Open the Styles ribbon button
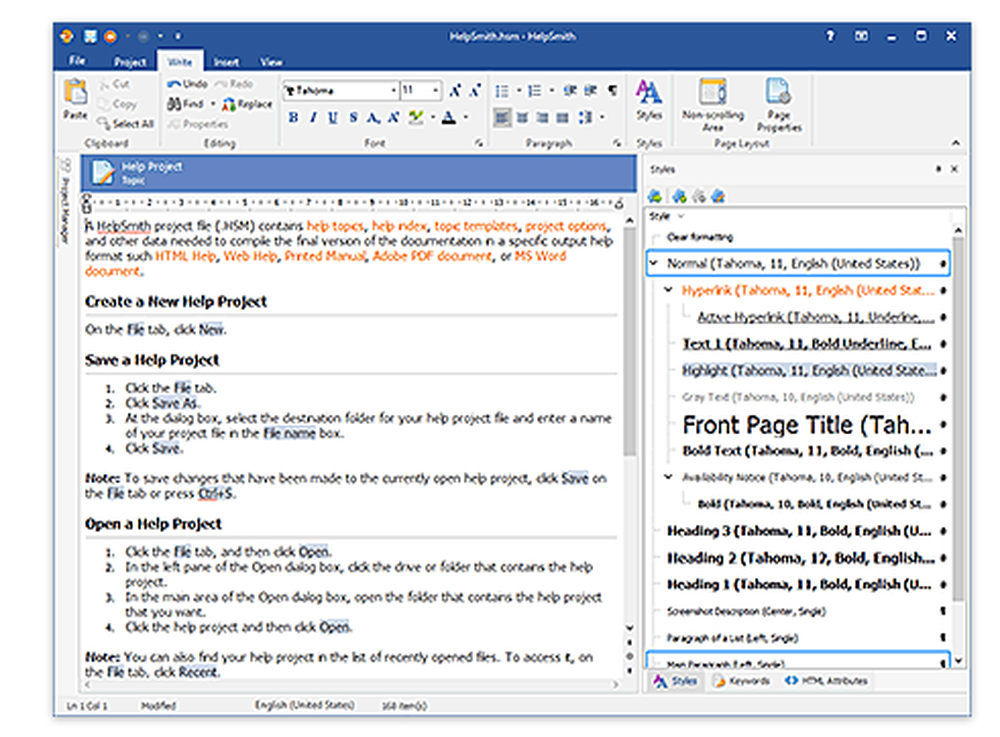The image size is (1000, 737). [649, 100]
